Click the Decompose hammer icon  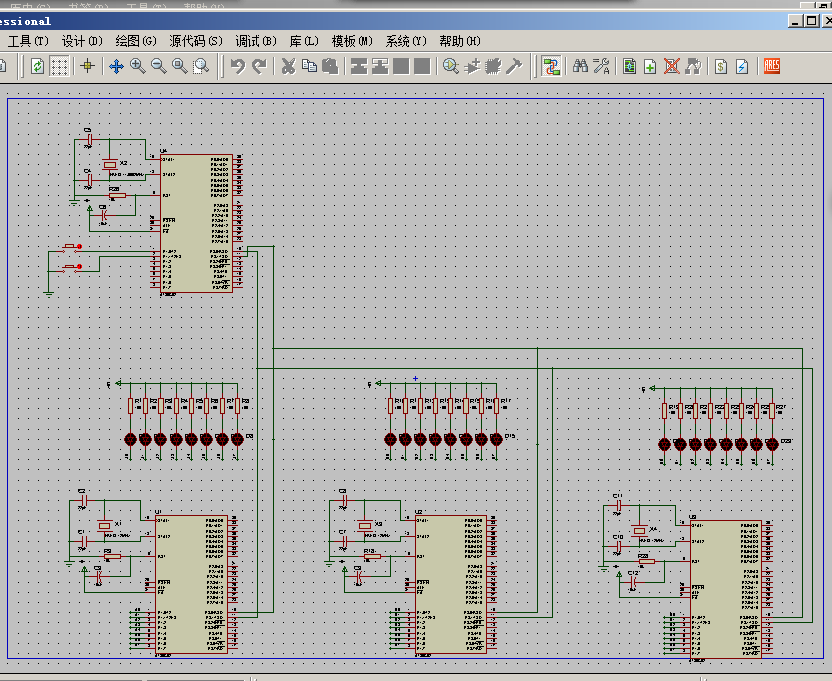(514, 66)
